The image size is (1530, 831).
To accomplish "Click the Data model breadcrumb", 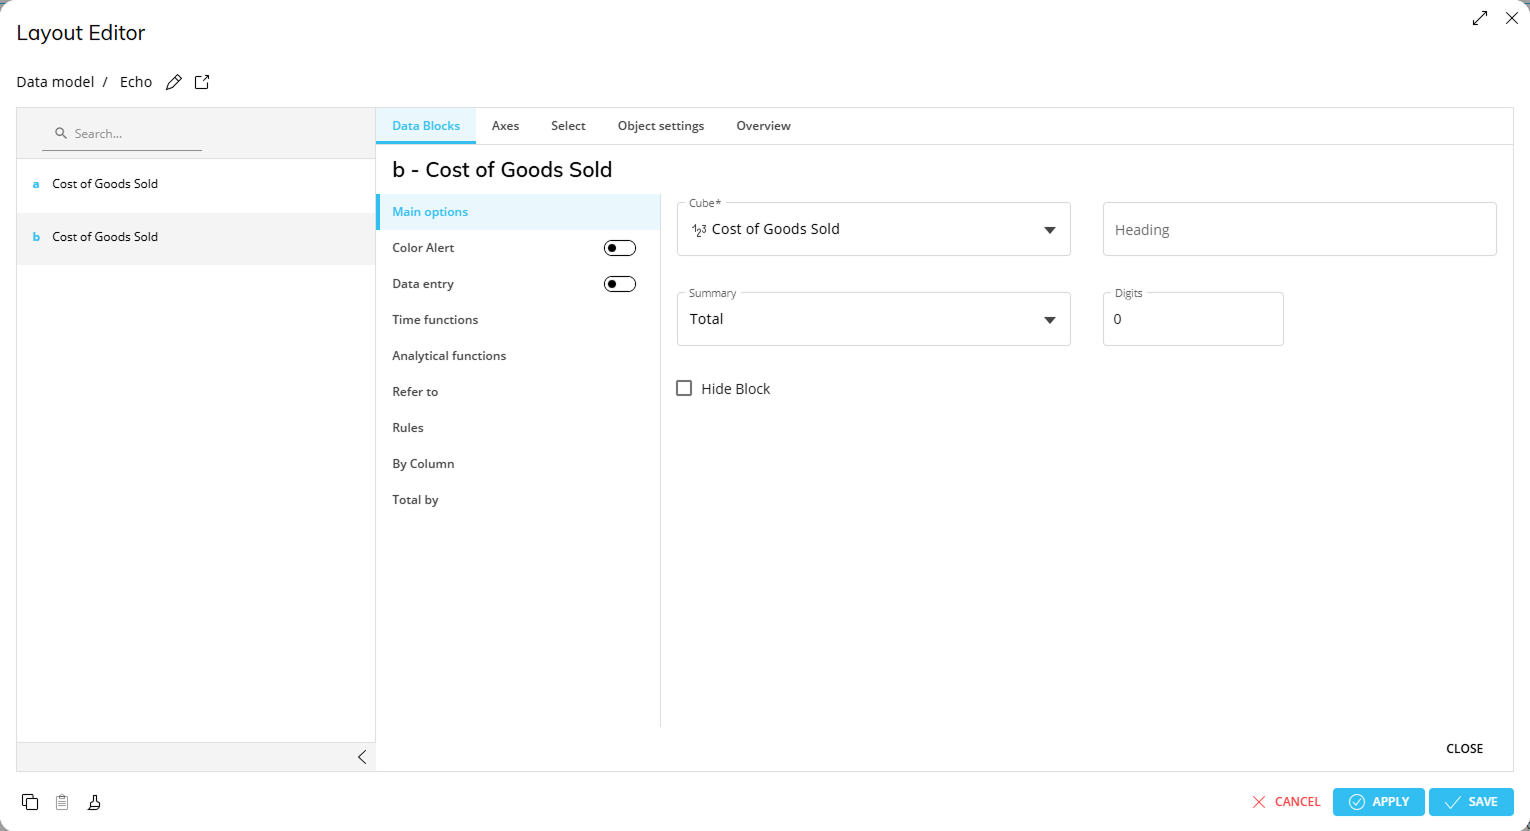I will pyautogui.click(x=55, y=82).
